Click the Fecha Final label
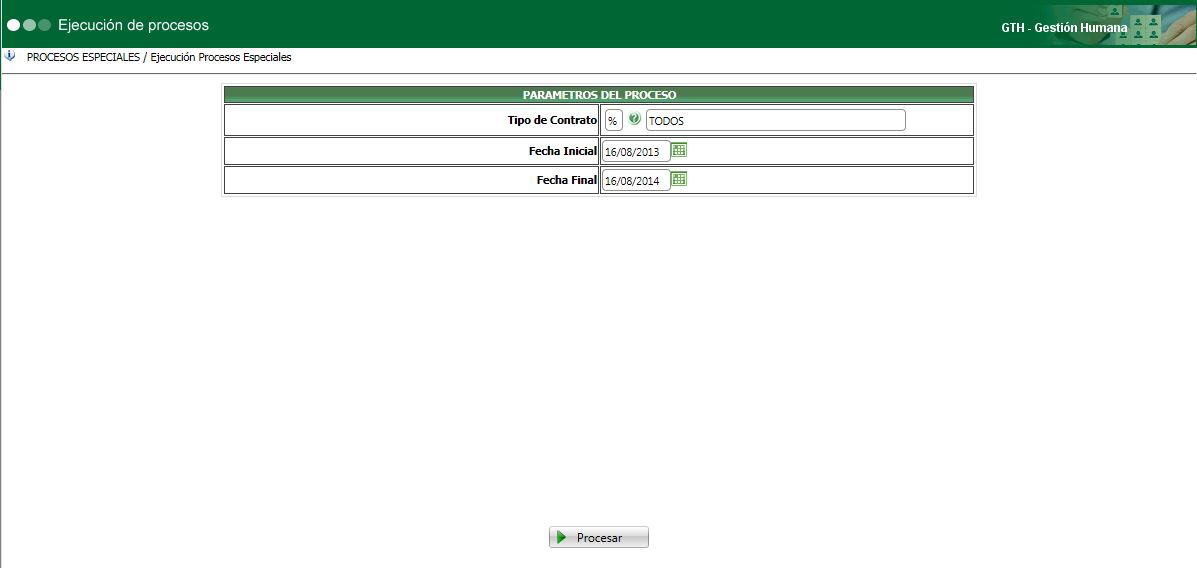The width and height of the screenshot is (1197, 568). click(567, 180)
